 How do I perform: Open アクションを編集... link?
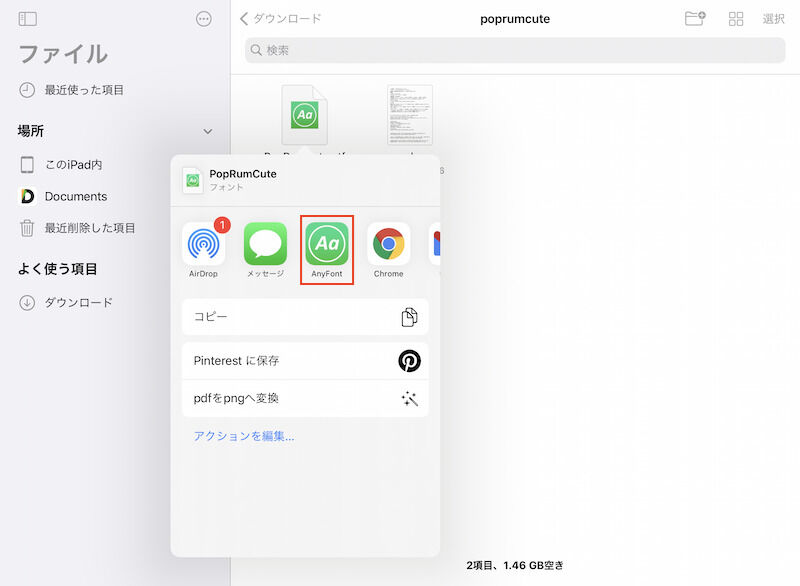click(244, 436)
